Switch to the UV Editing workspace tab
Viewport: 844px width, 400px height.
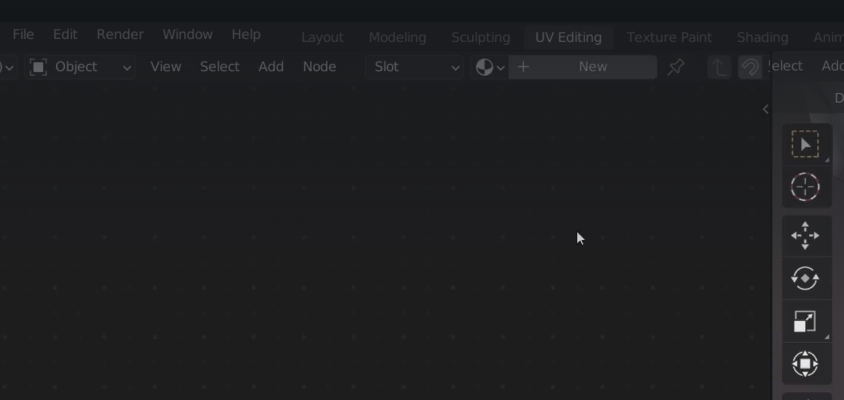coord(568,38)
